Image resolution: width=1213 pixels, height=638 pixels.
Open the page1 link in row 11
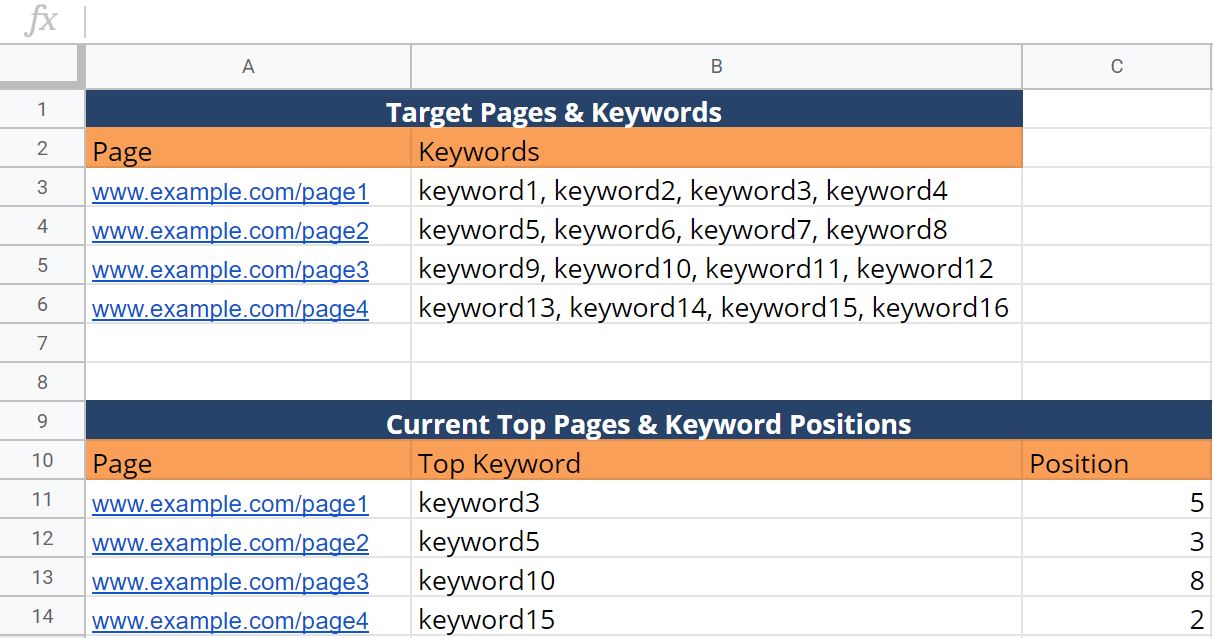click(230, 504)
